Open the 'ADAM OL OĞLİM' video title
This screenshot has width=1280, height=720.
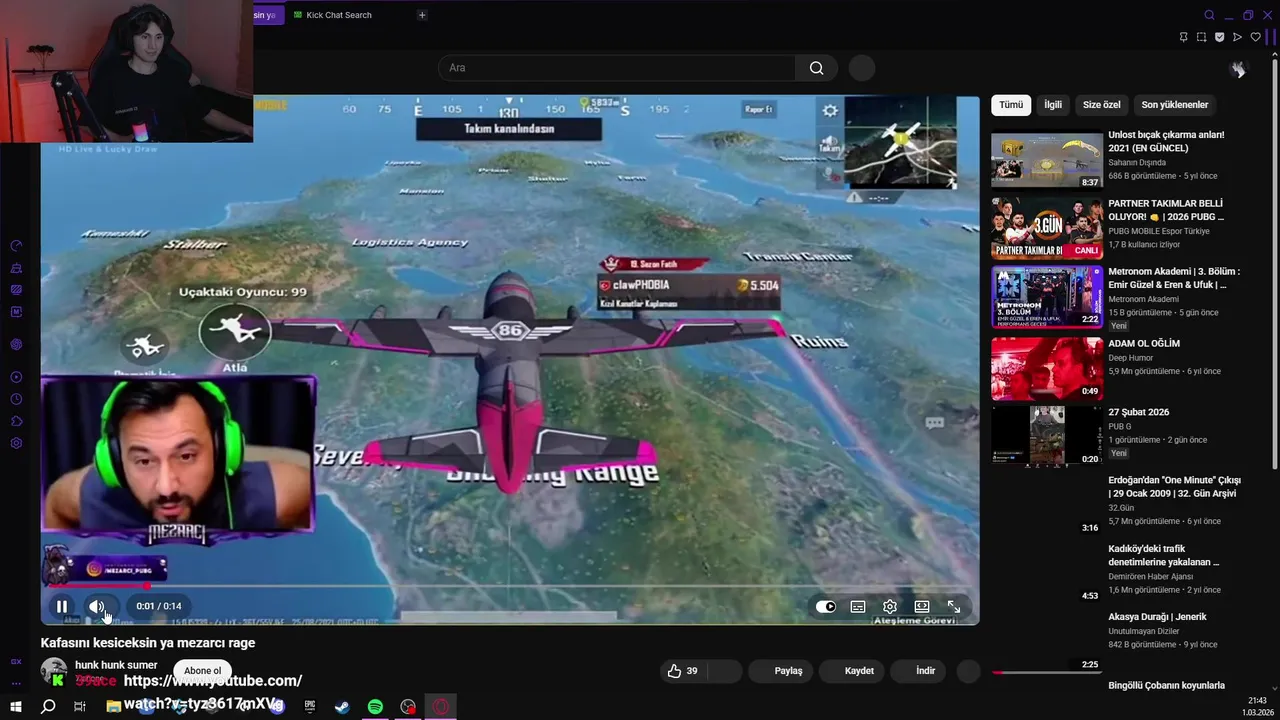click(x=1144, y=343)
